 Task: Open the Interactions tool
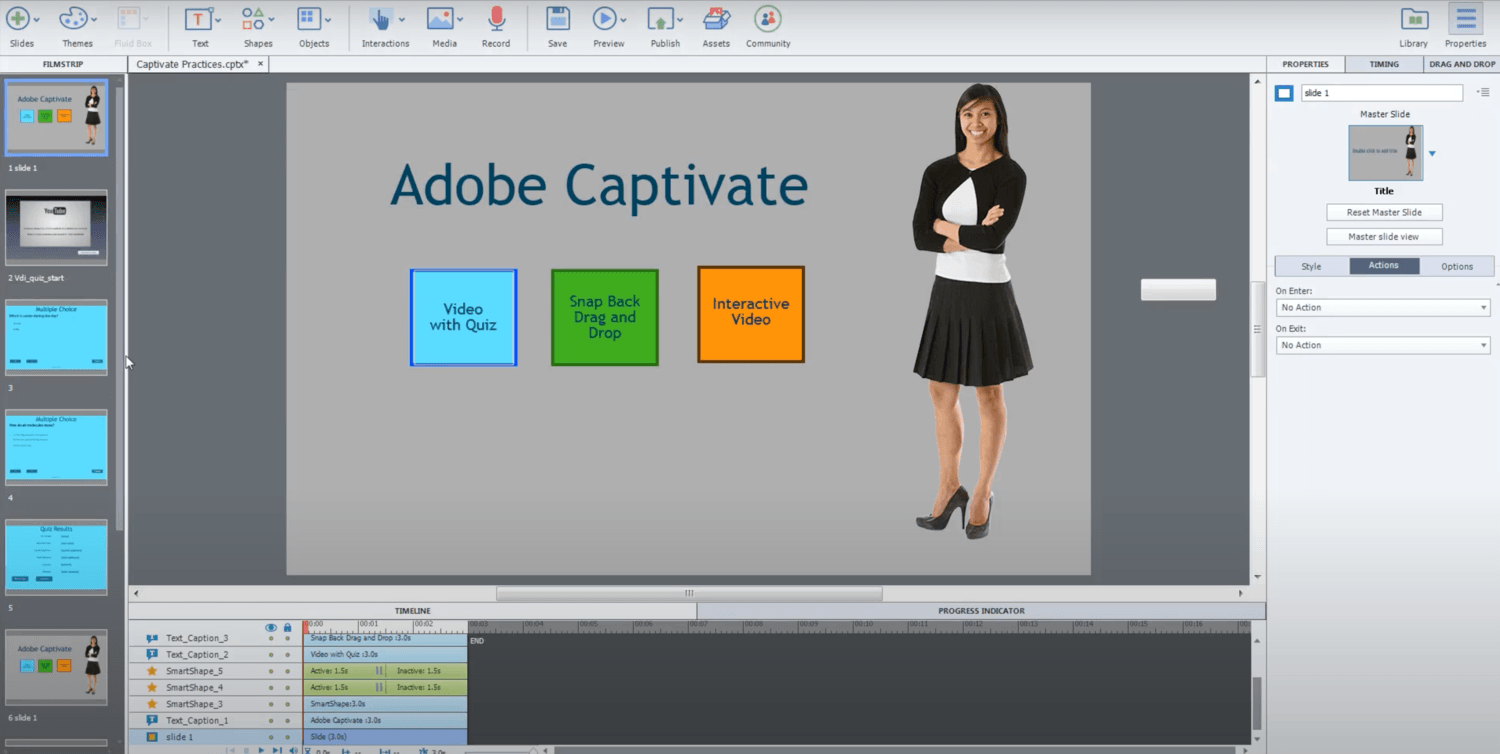coord(380,18)
